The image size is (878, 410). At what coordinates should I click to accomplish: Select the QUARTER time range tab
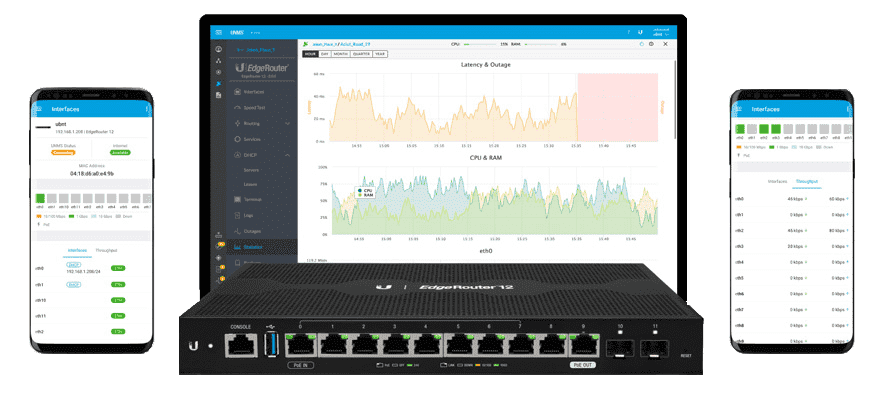click(361, 54)
